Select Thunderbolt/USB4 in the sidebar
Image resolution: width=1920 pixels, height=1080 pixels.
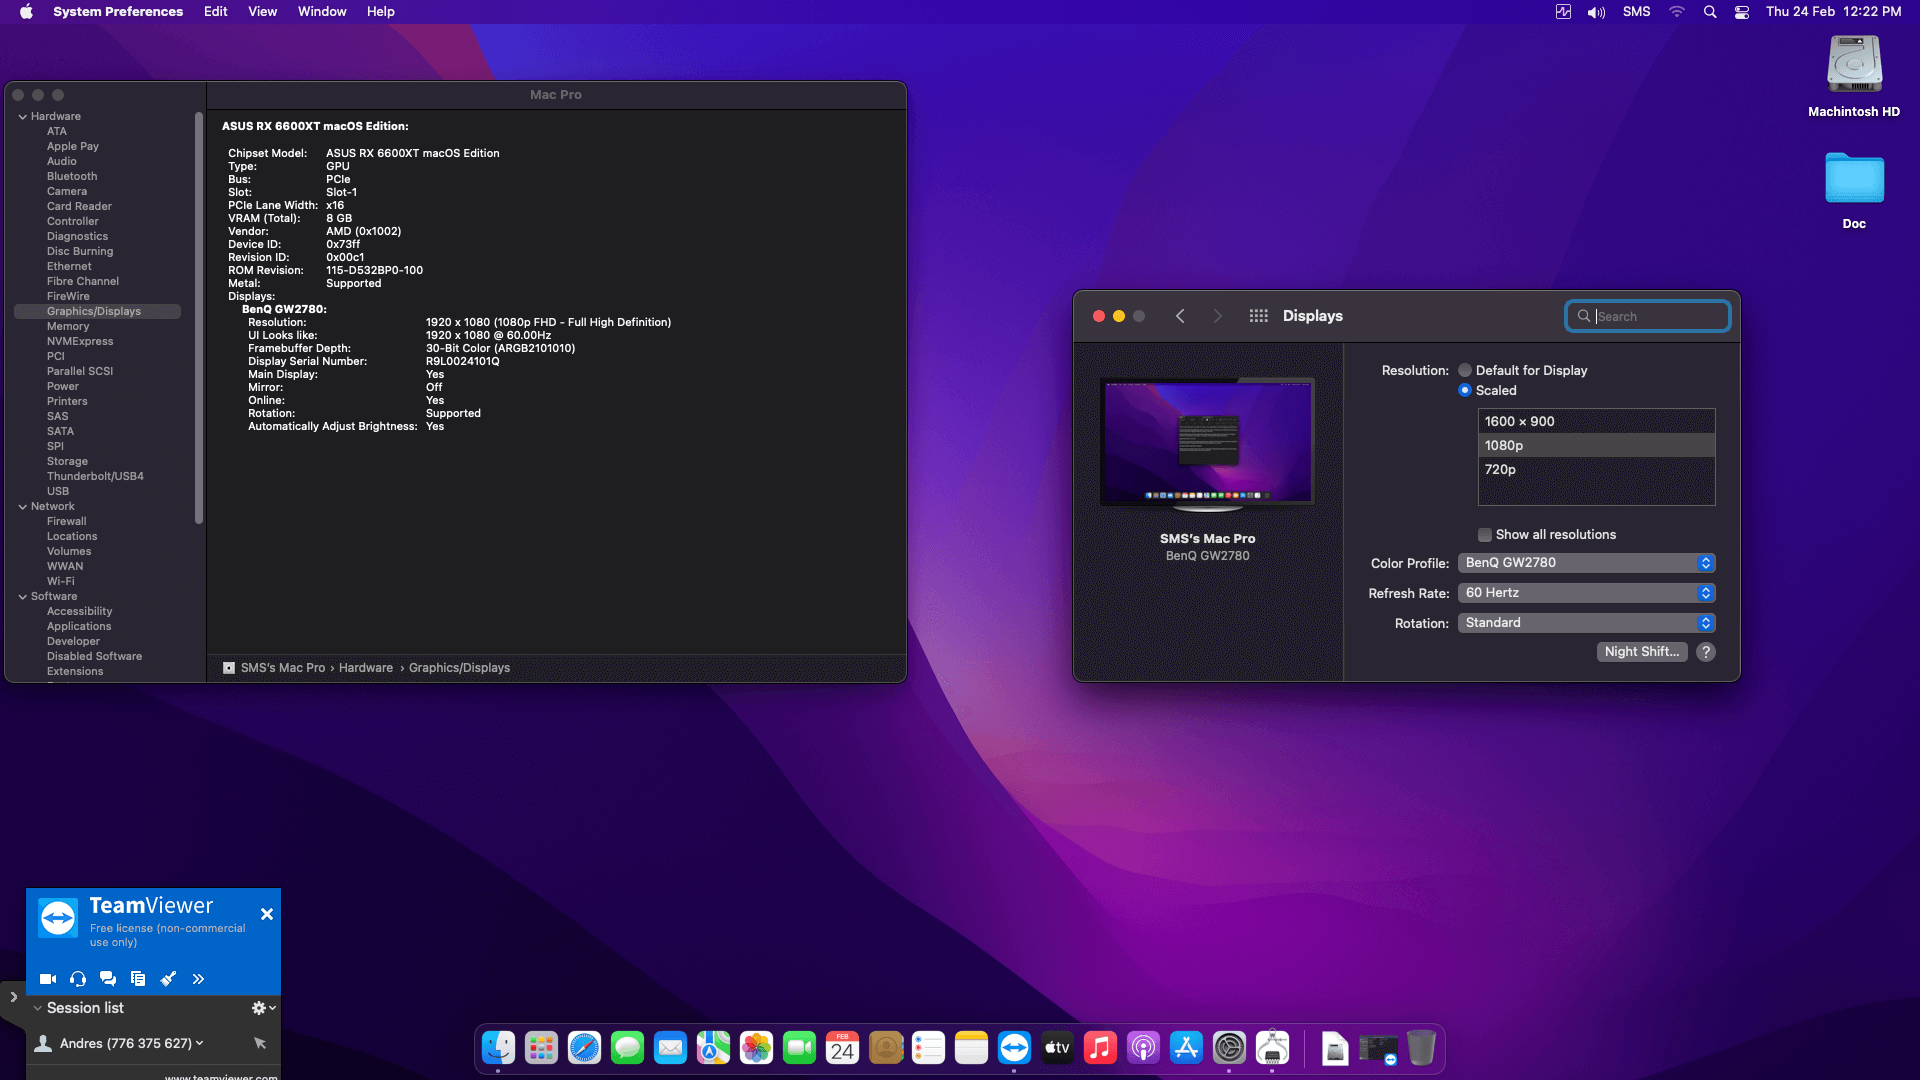pos(95,476)
